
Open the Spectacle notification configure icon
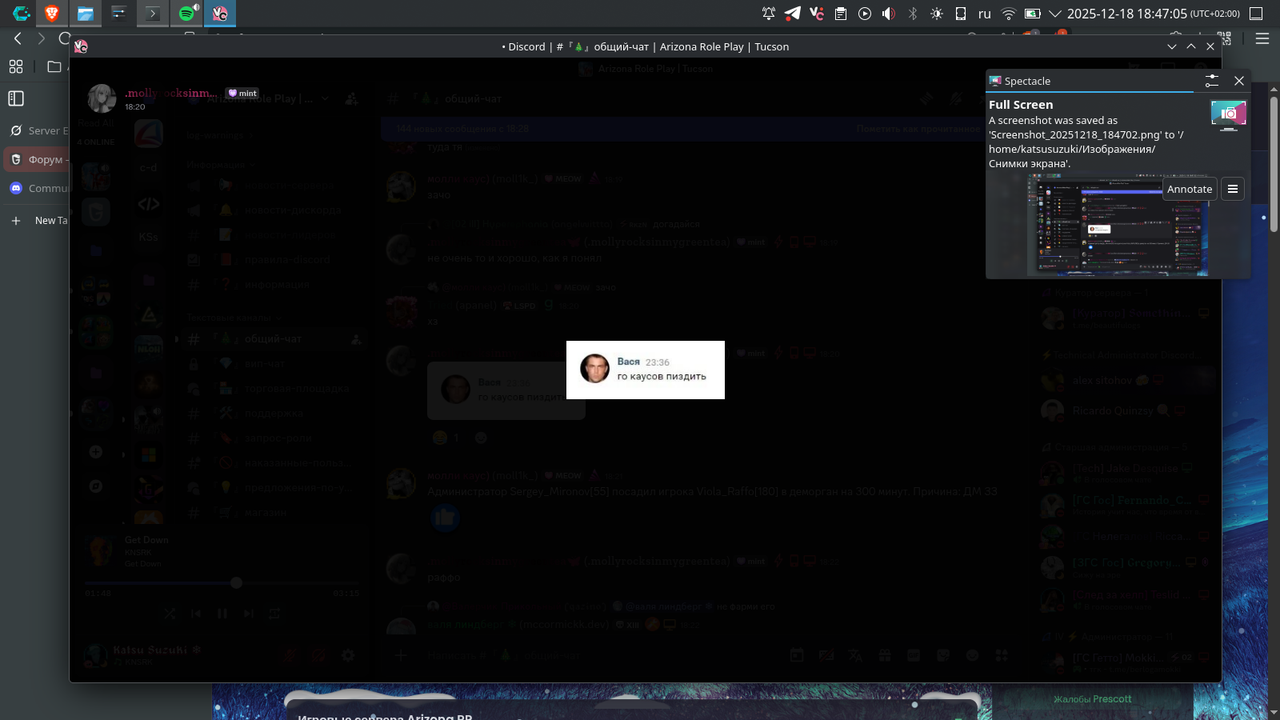1211,81
